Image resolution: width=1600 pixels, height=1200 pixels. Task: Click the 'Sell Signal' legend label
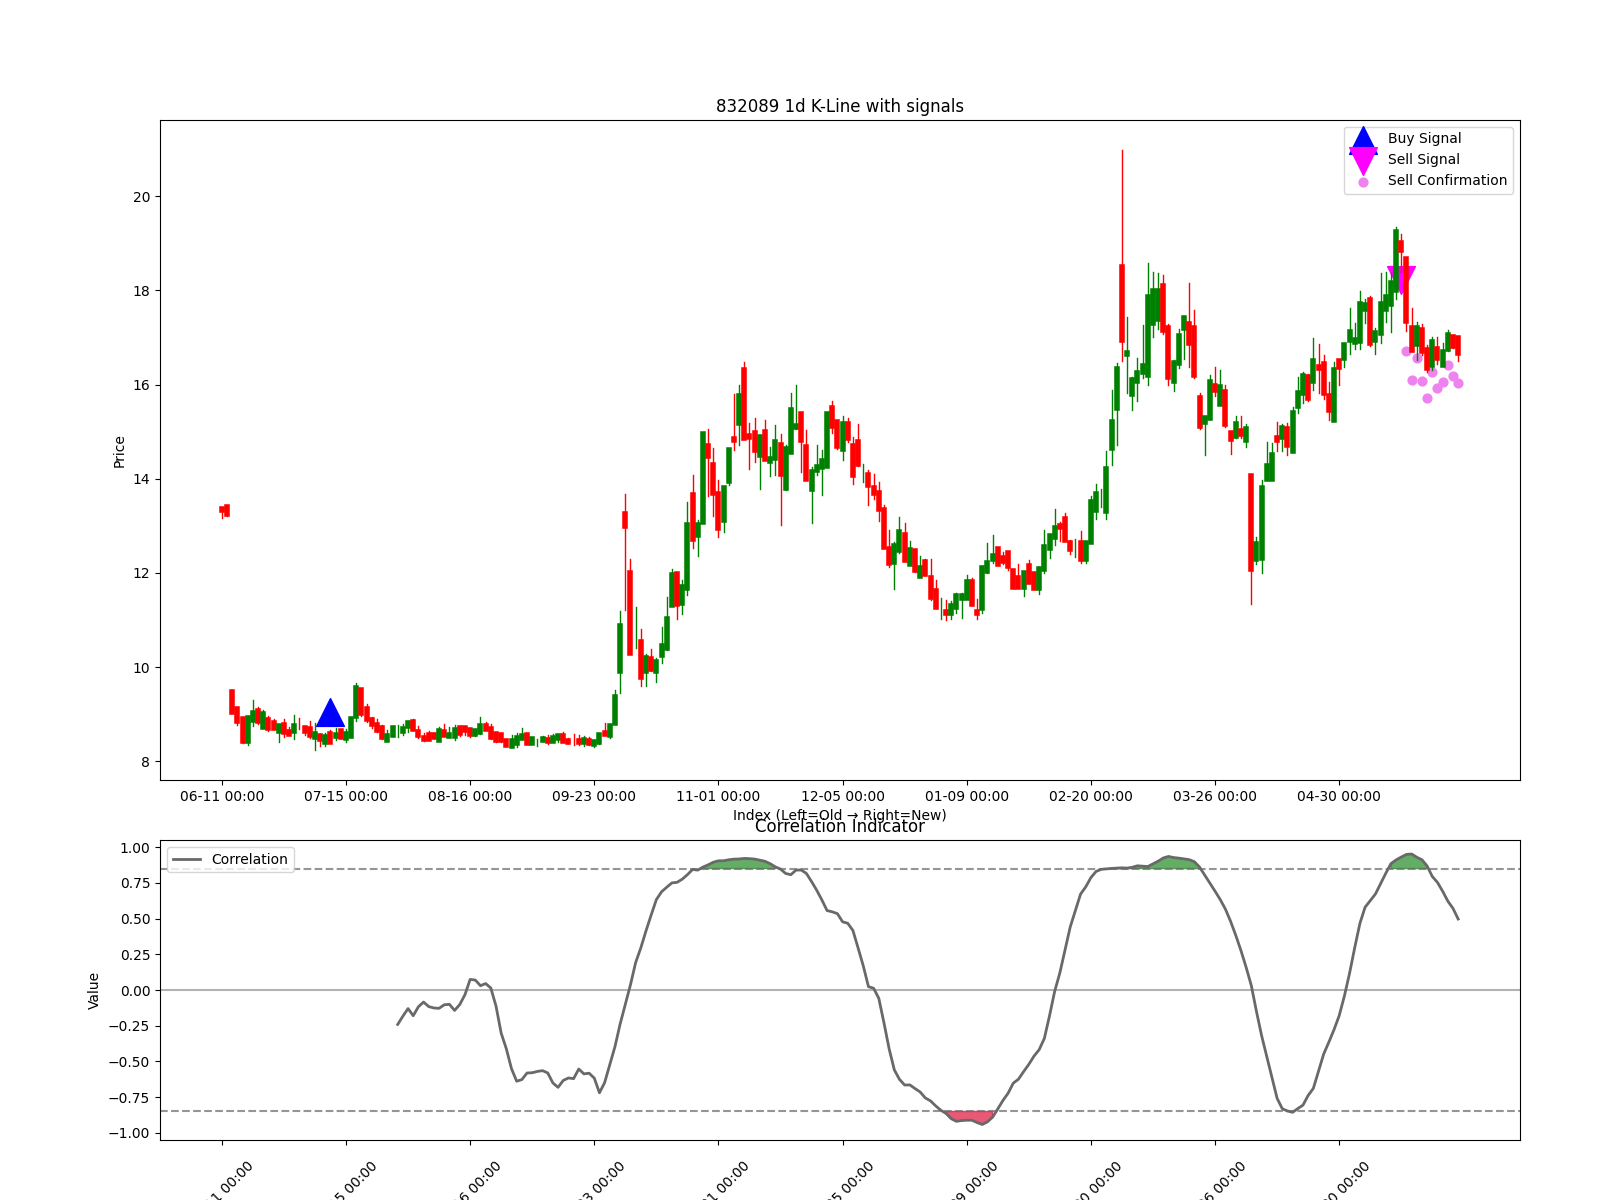click(1423, 160)
